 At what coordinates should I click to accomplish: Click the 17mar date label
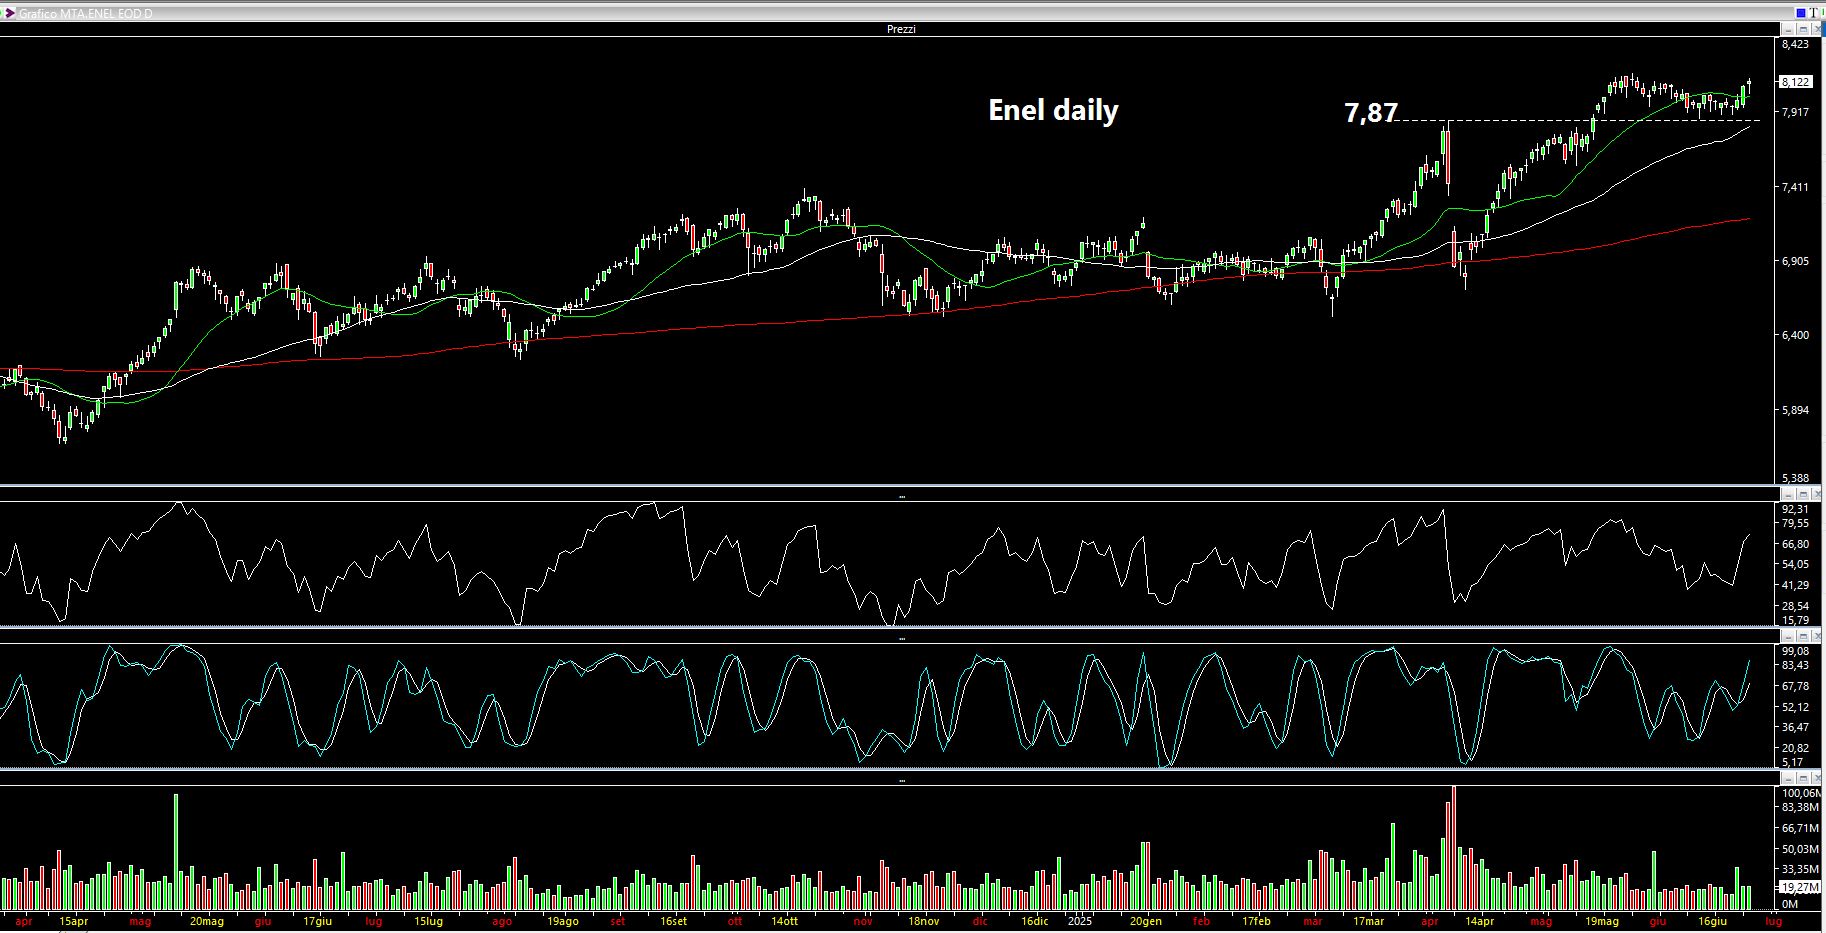pos(1368,922)
